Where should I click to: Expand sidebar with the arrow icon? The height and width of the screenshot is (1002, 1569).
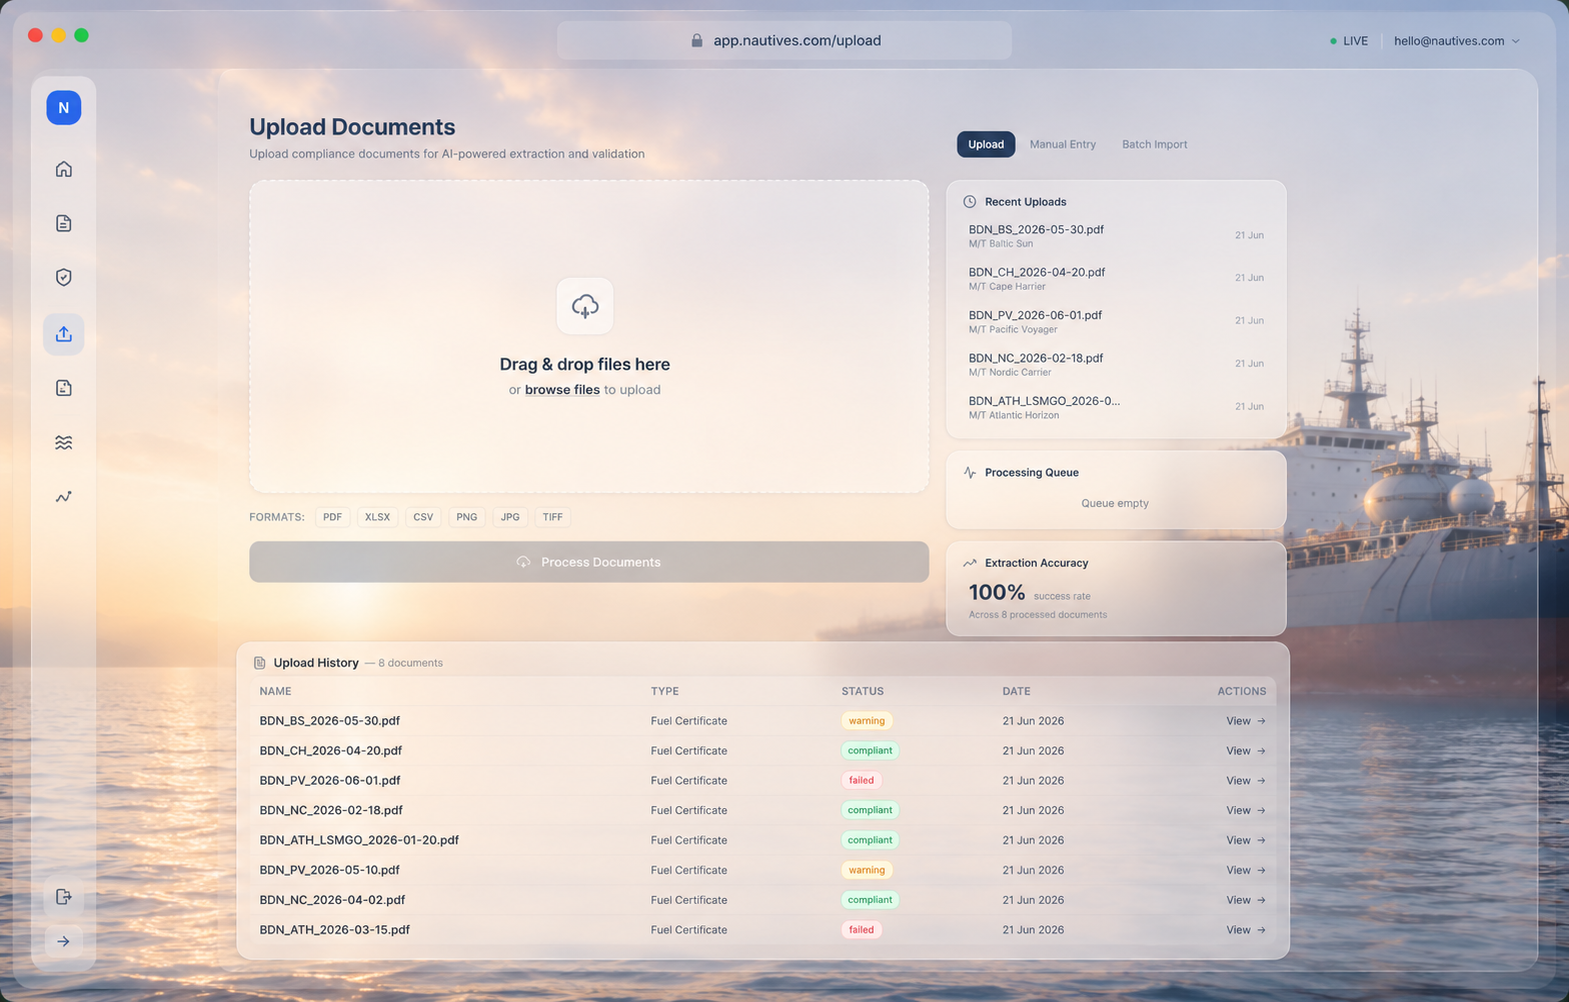(x=63, y=941)
